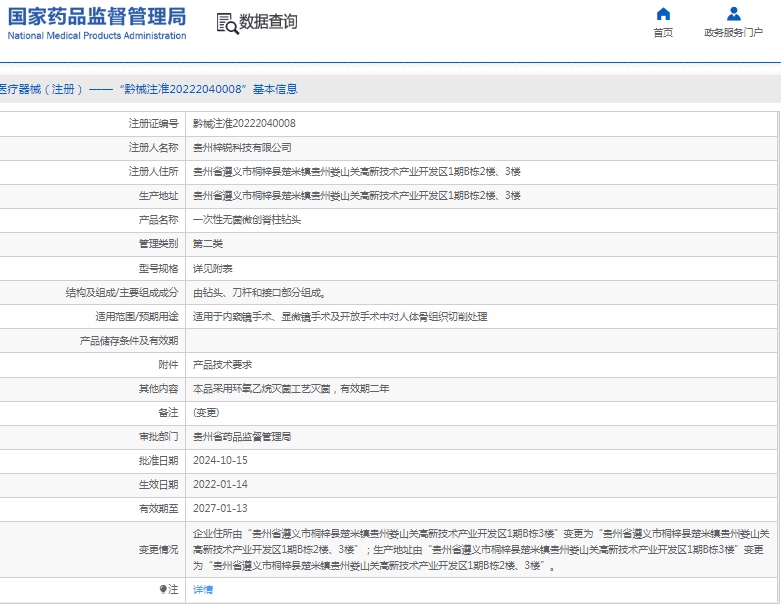Screen dimensions: 781x609
Task: Open the 政务服务门户 text label
Action: click(x=733, y=33)
